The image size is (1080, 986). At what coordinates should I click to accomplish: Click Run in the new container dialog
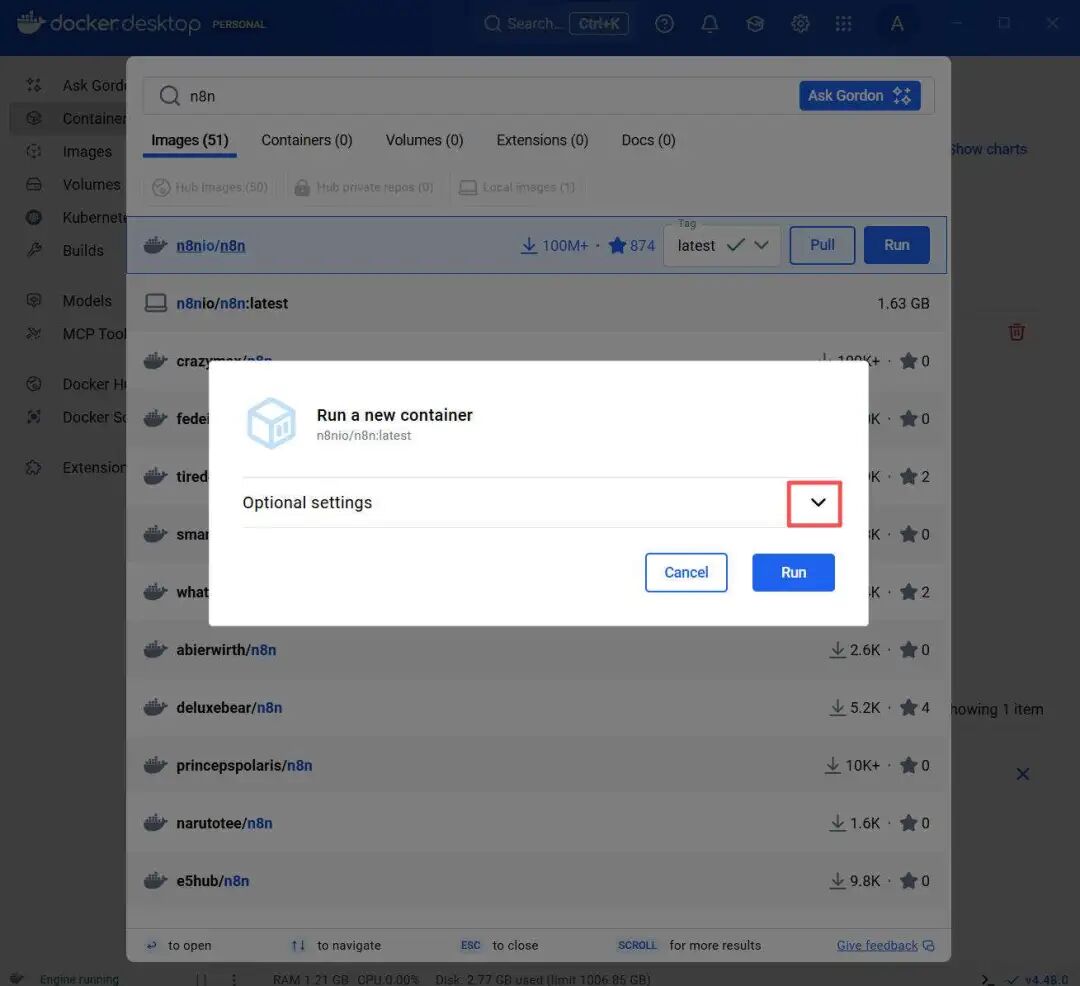pyautogui.click(x=793, y=572)
